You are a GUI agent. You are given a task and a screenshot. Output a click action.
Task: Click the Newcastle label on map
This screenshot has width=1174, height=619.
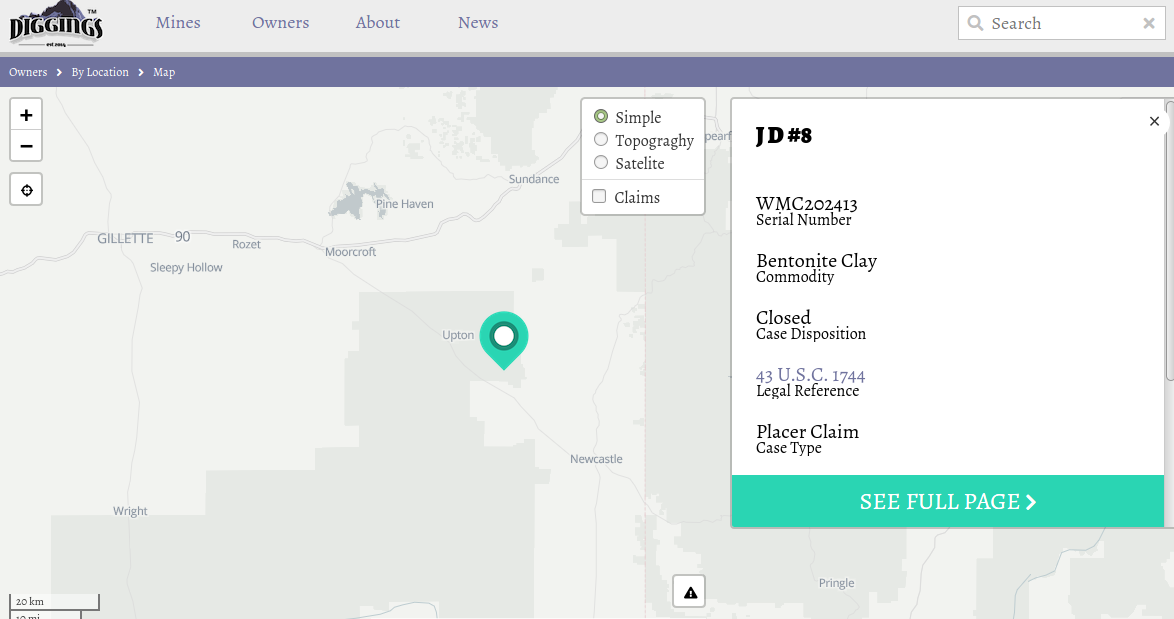click(x=596, y=459)
